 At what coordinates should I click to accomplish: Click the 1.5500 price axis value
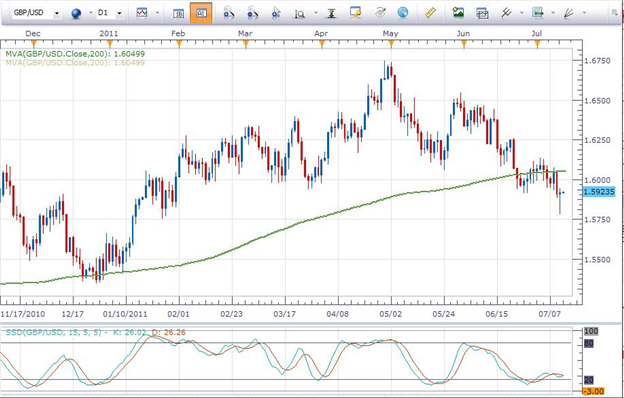(597, 259)
